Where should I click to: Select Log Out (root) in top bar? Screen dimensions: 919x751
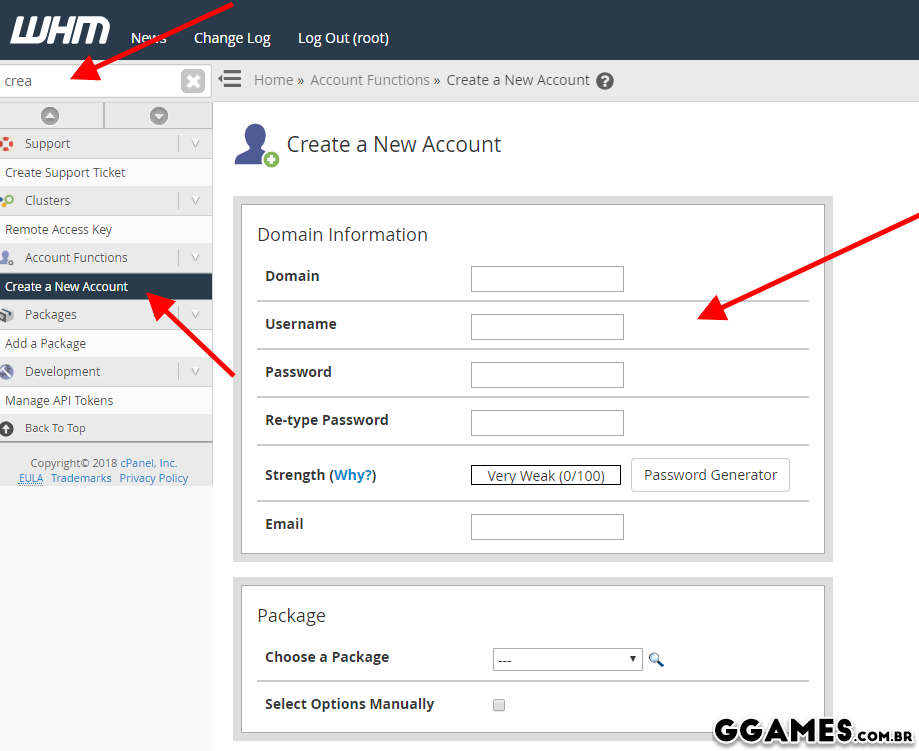click(343, 38)
